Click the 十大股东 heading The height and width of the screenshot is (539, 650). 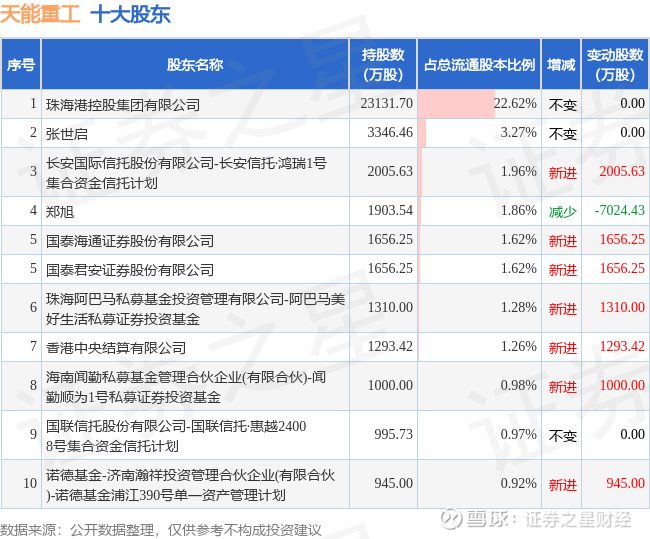point(130,15)
